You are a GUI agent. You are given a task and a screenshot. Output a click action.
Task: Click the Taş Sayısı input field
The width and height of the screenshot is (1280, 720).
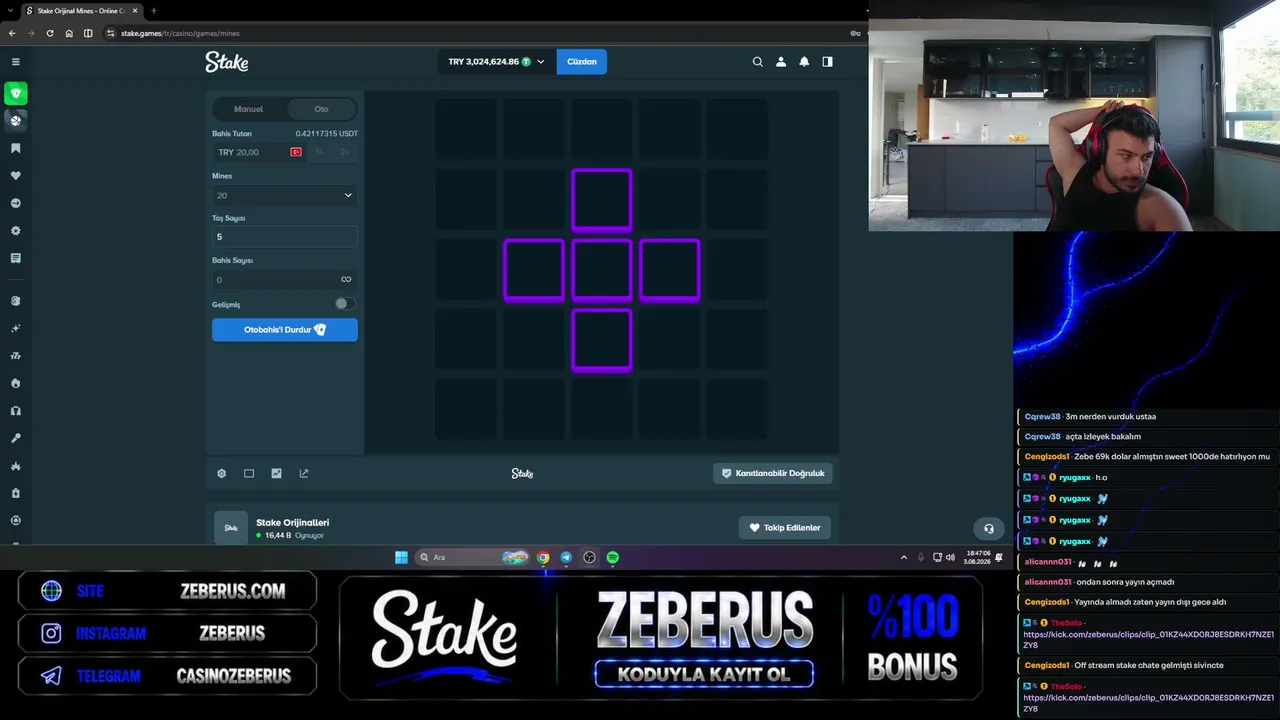[284, 237]
